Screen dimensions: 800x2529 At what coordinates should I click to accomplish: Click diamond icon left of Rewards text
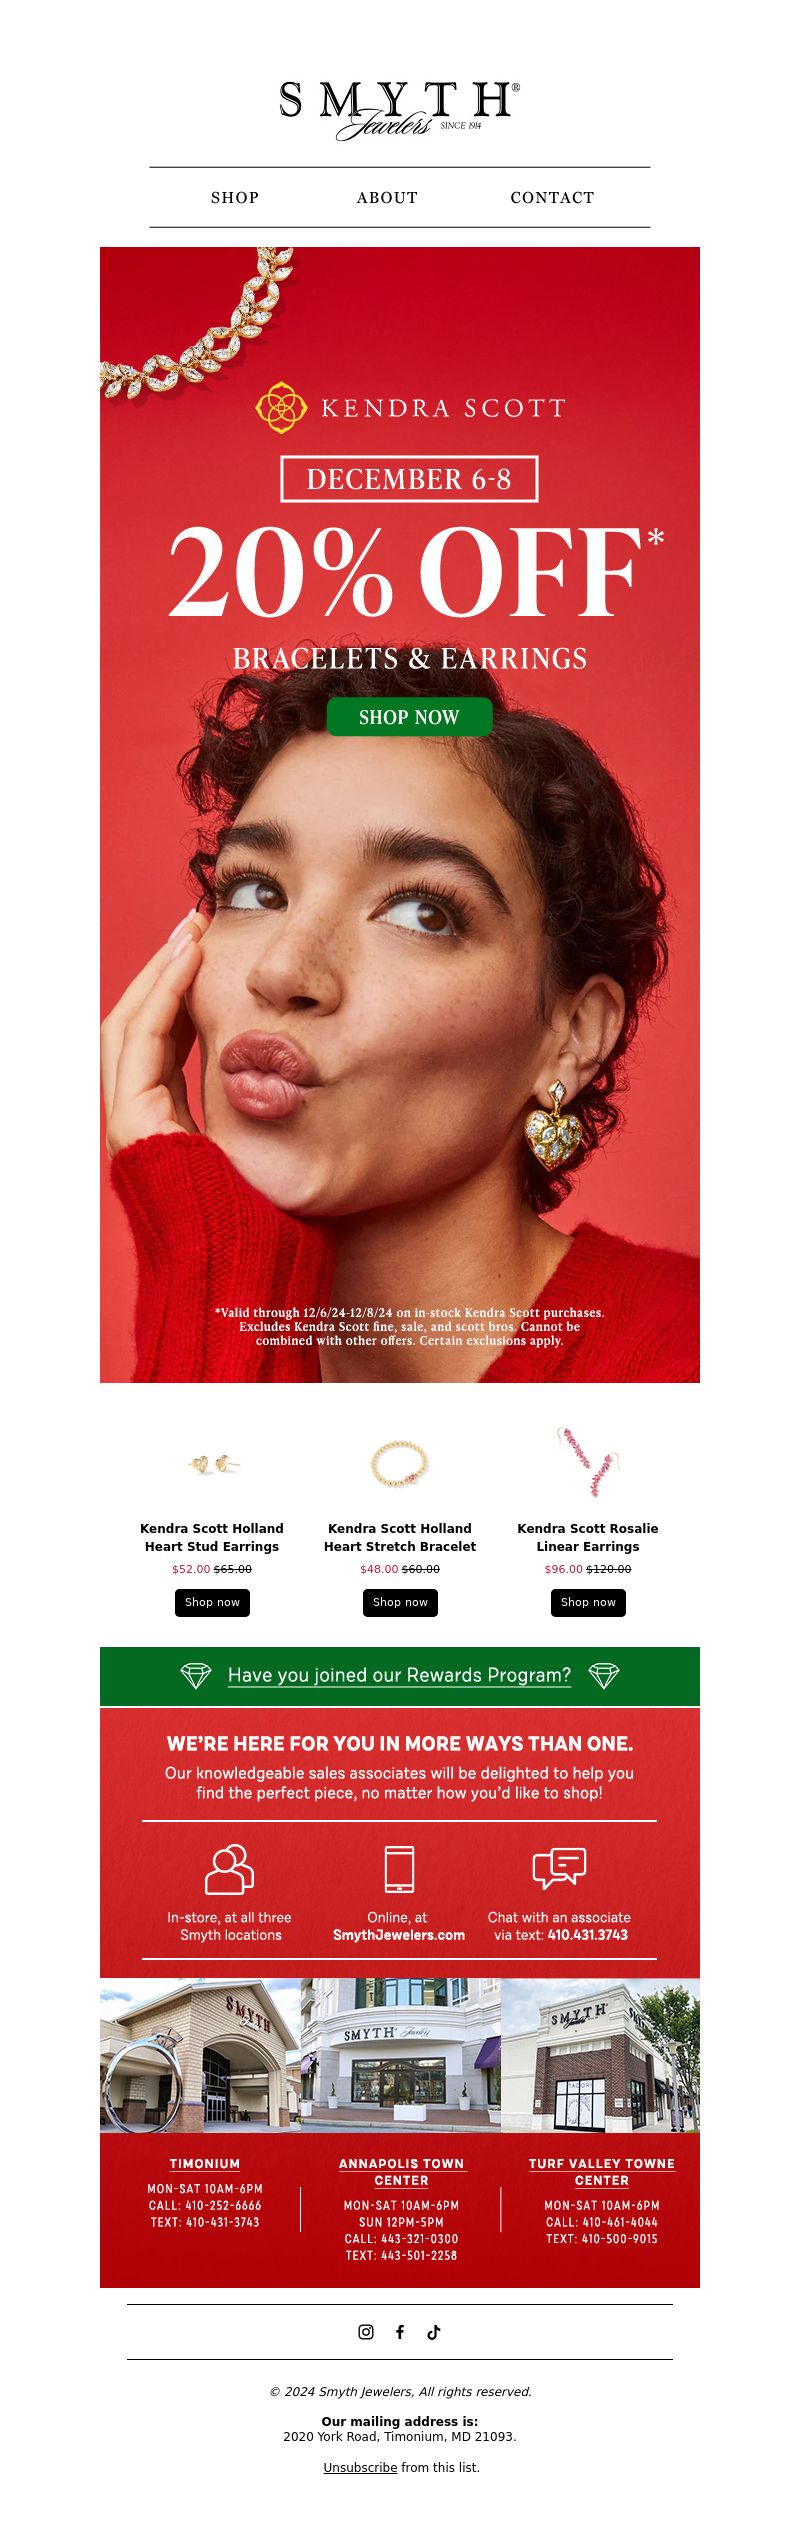(x=196, y=1675)
